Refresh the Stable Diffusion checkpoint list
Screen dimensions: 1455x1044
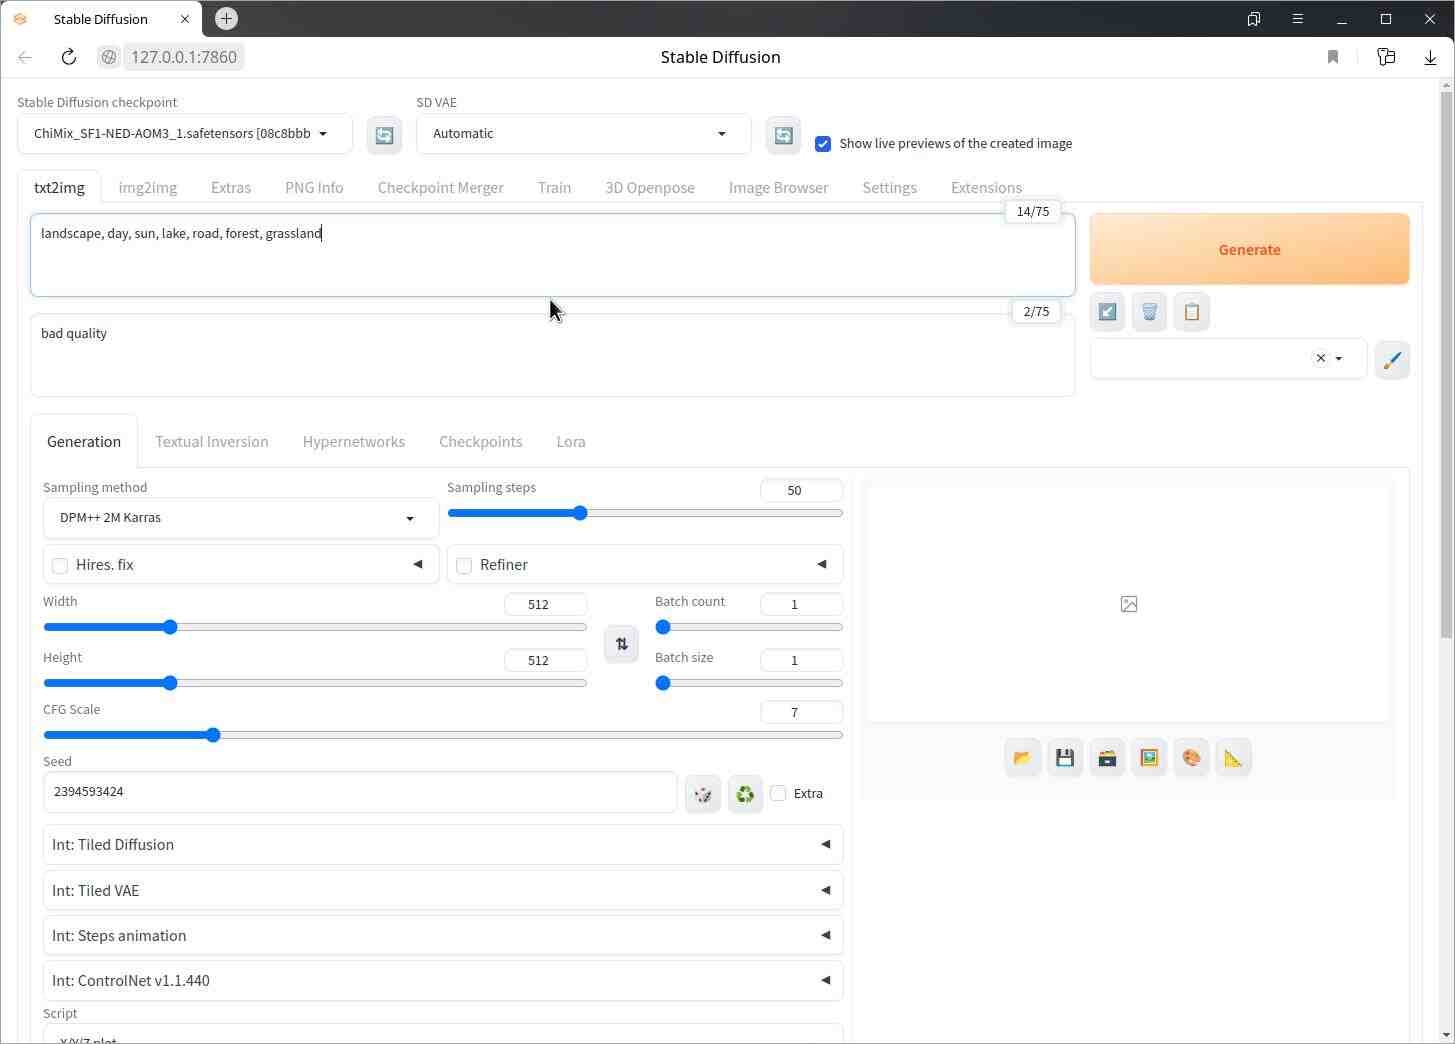point(384,135)
